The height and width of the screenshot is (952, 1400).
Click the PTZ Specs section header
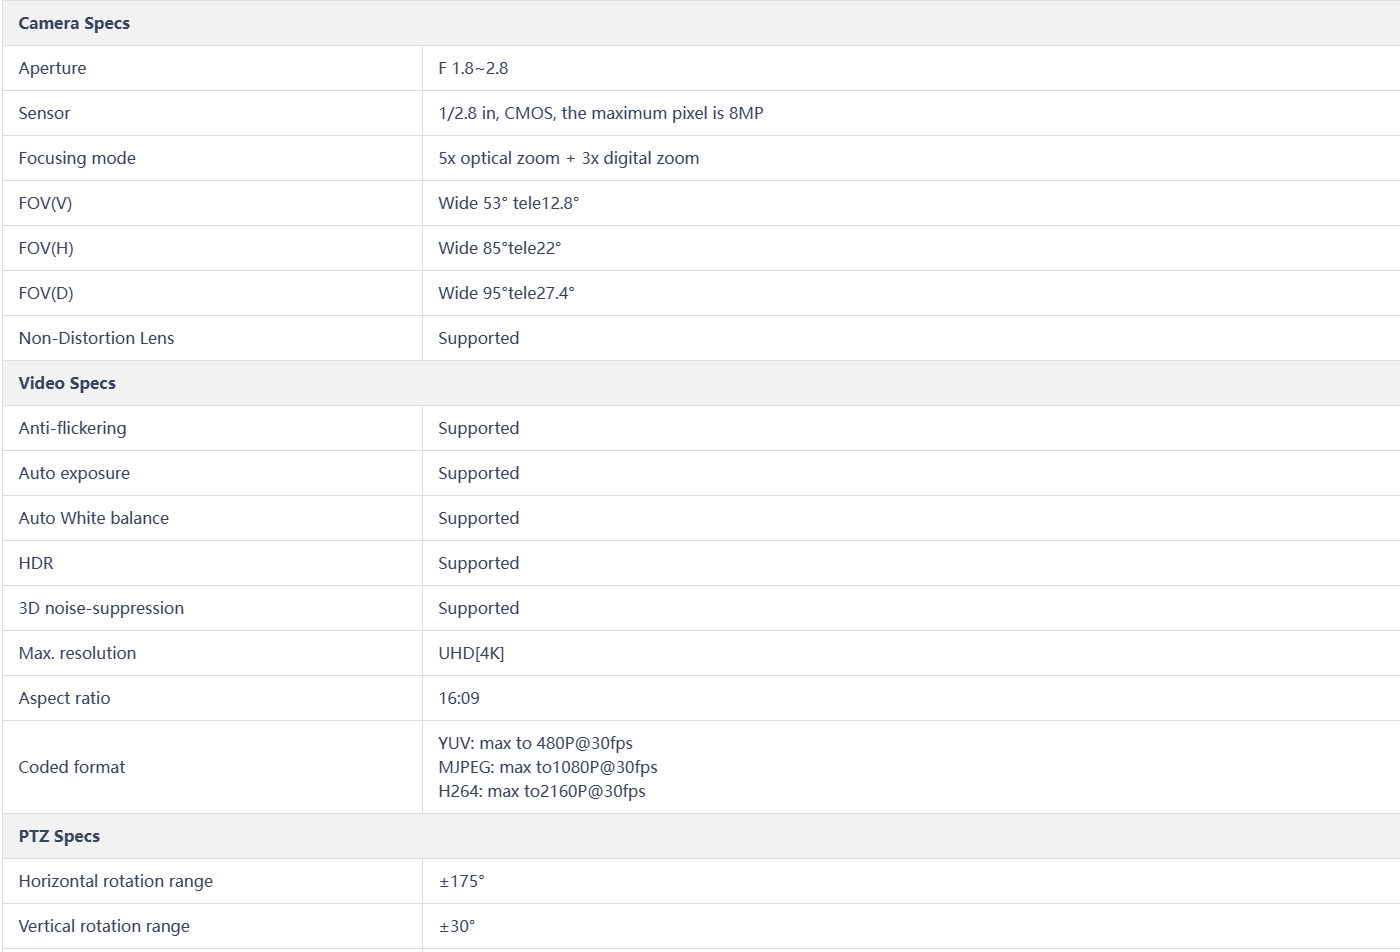[x=59, y=836]
